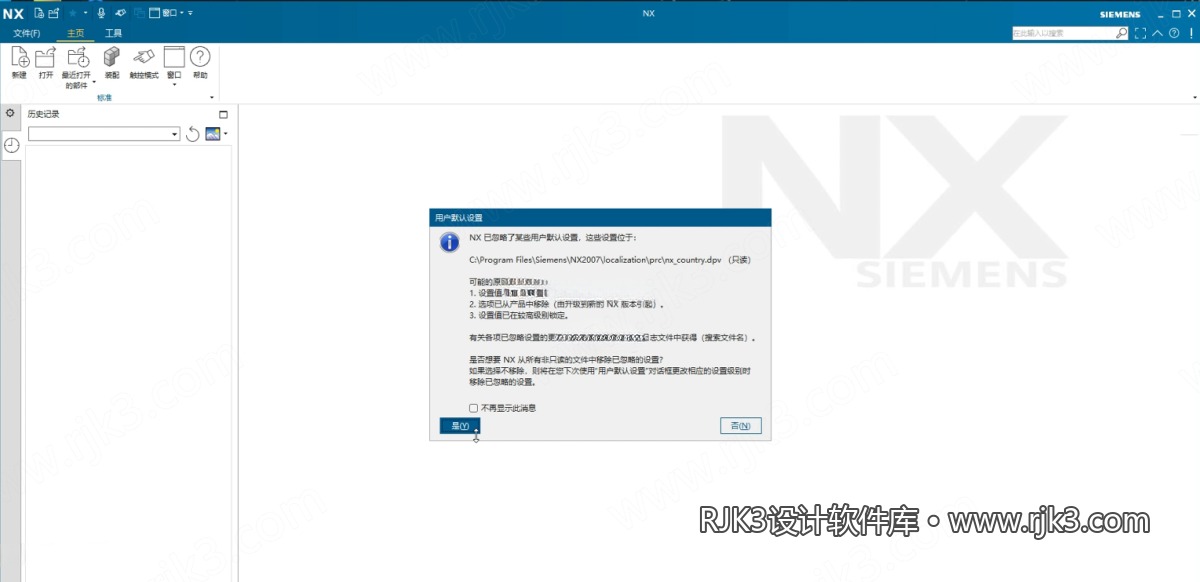Expand the dropdown arrow under 窗口 ribbon button

tap(174, 85)
